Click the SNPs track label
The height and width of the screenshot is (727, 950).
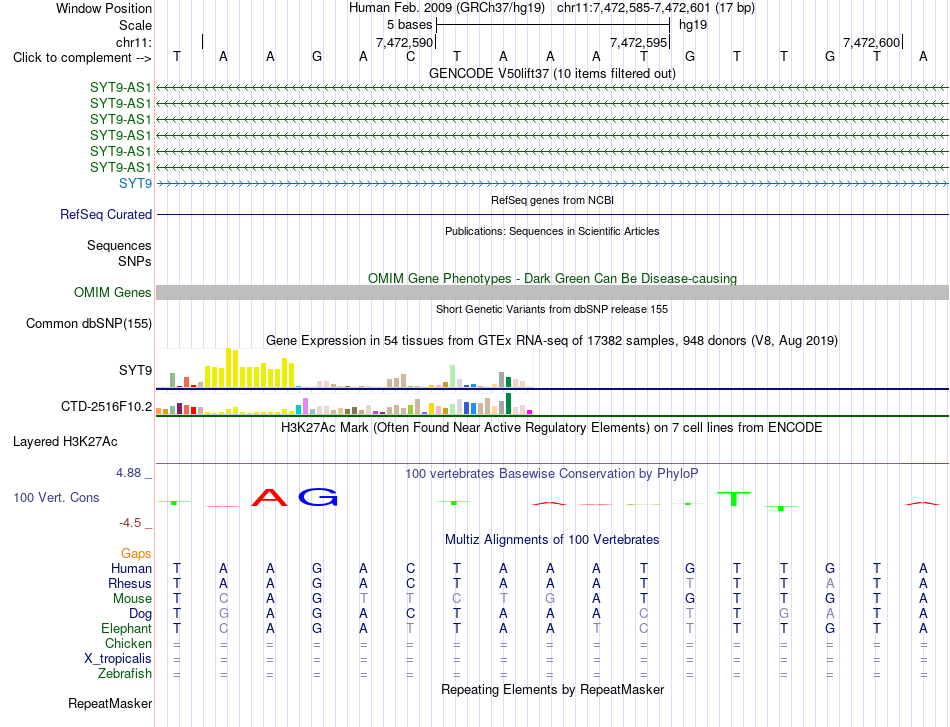[x=135, y=261]
